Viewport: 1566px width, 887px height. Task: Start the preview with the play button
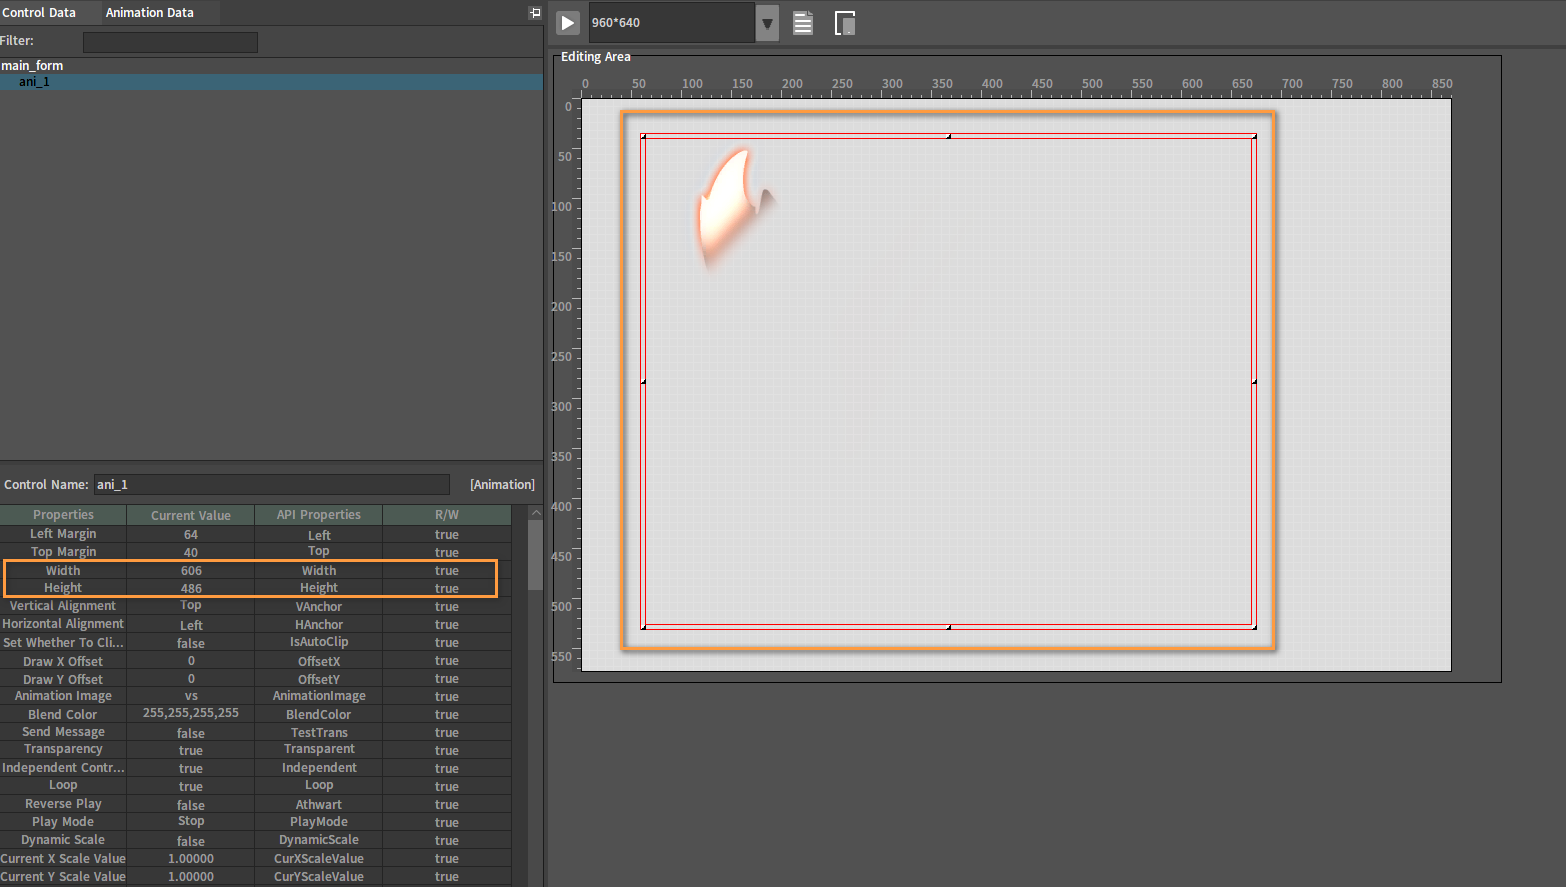(x=568, y=22)
